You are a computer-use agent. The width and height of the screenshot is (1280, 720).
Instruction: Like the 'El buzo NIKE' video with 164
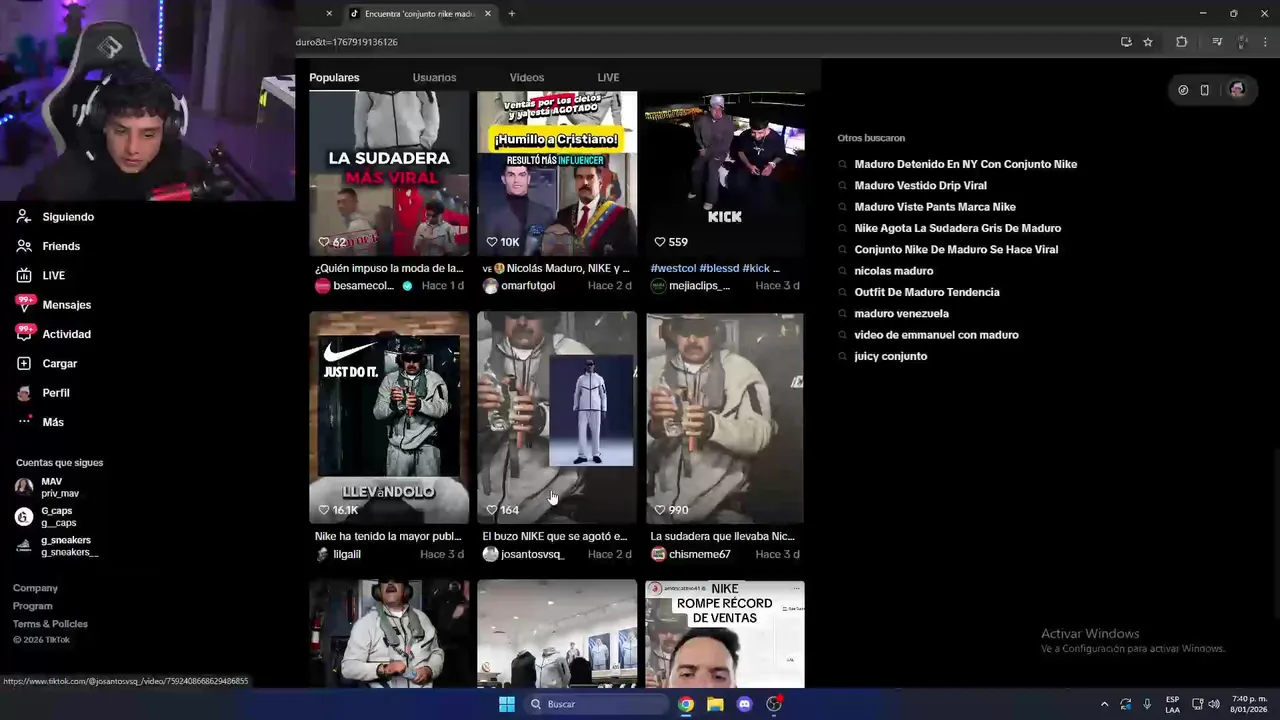[492, 510]
